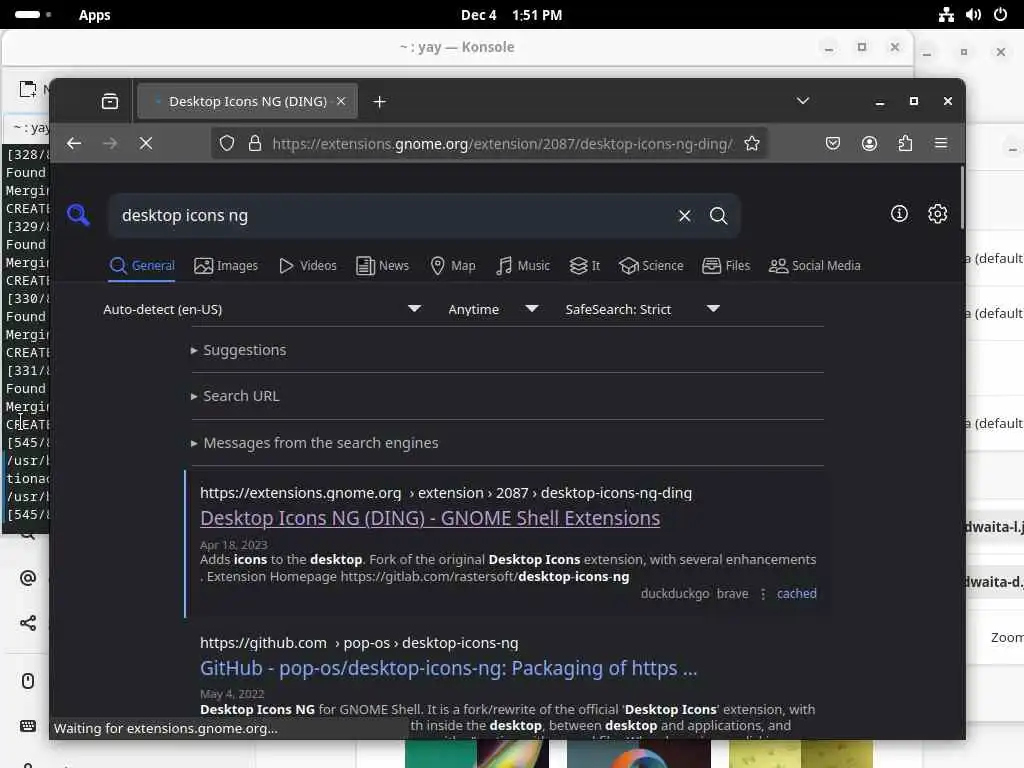1024x768 pixels.
Task: Click the github.com result URL
Action: tap(359, 643)
